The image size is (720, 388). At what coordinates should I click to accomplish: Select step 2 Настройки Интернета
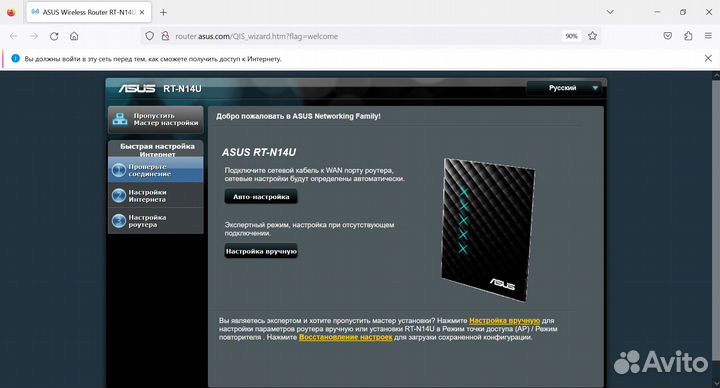[156, 196]
